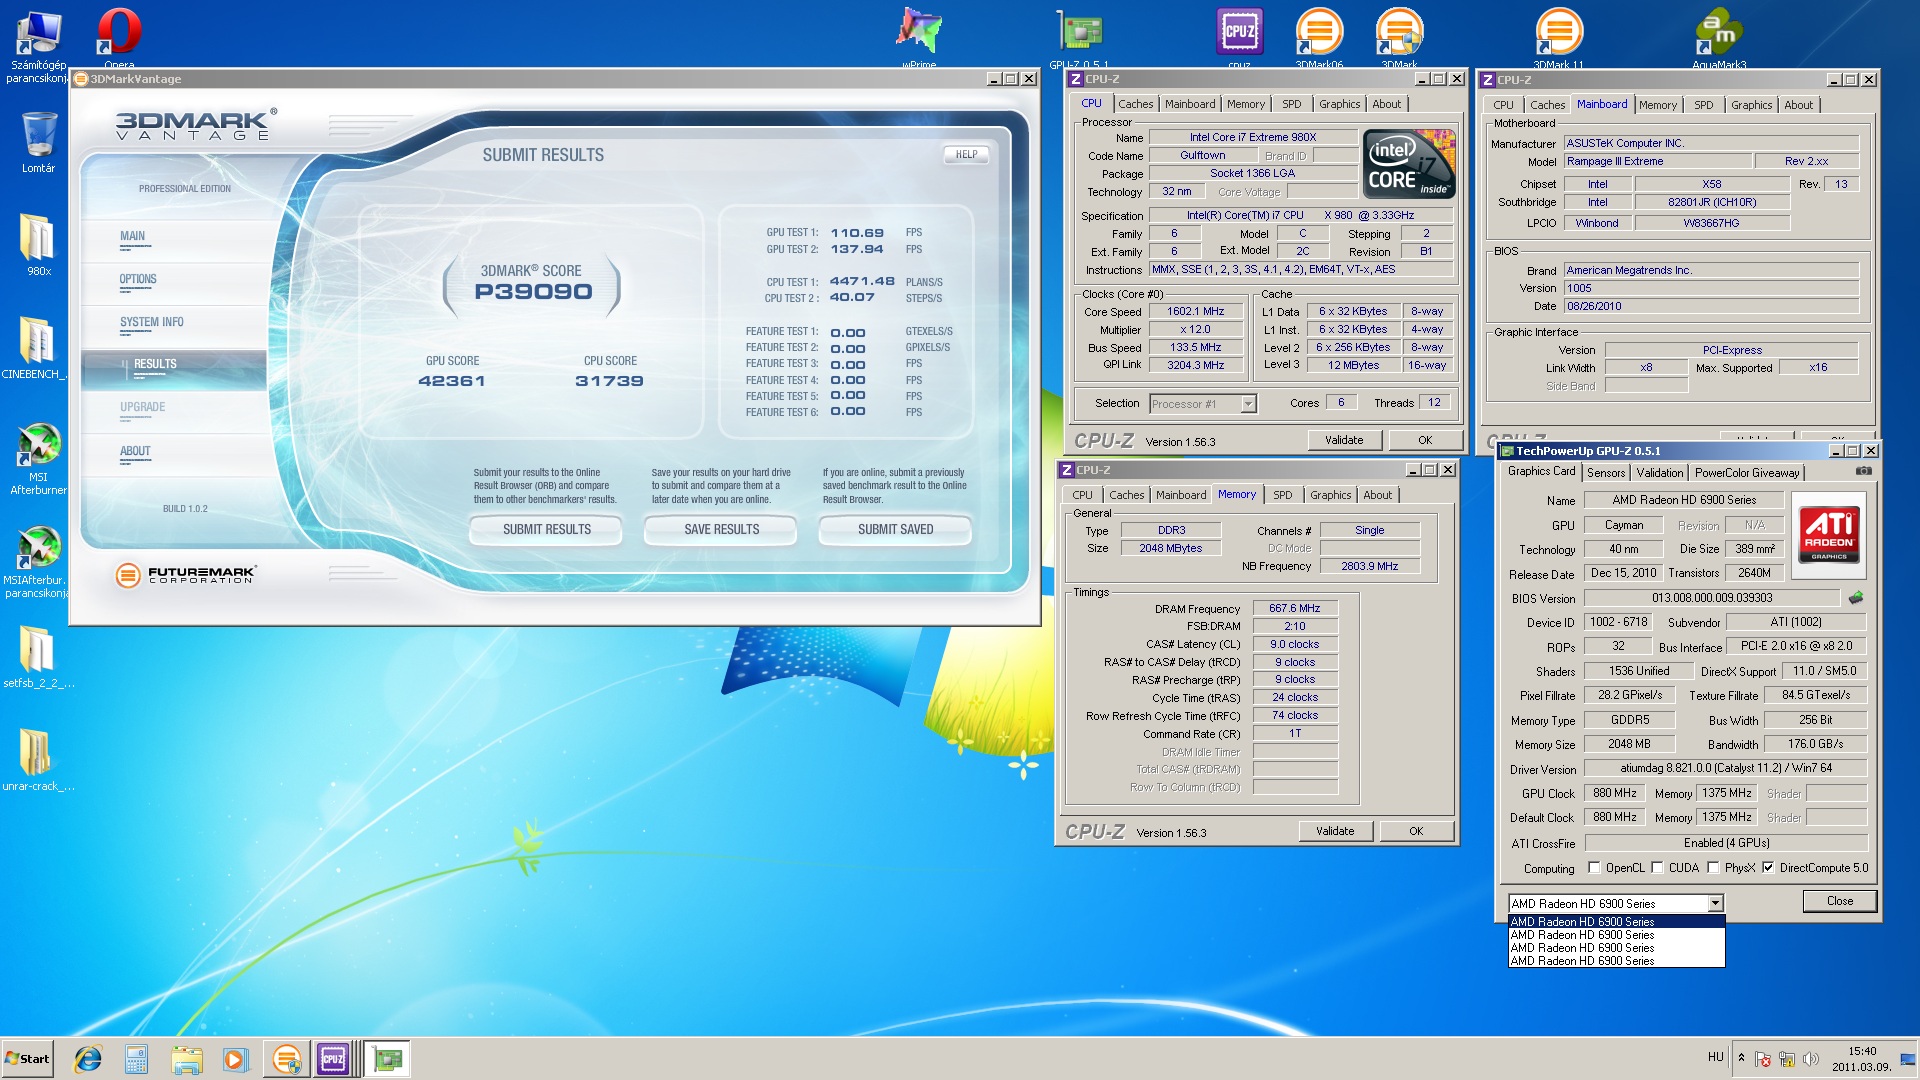Open the Számítógép desktop icon
This screenshot has height=1080, width=1920.
[38, 45]
